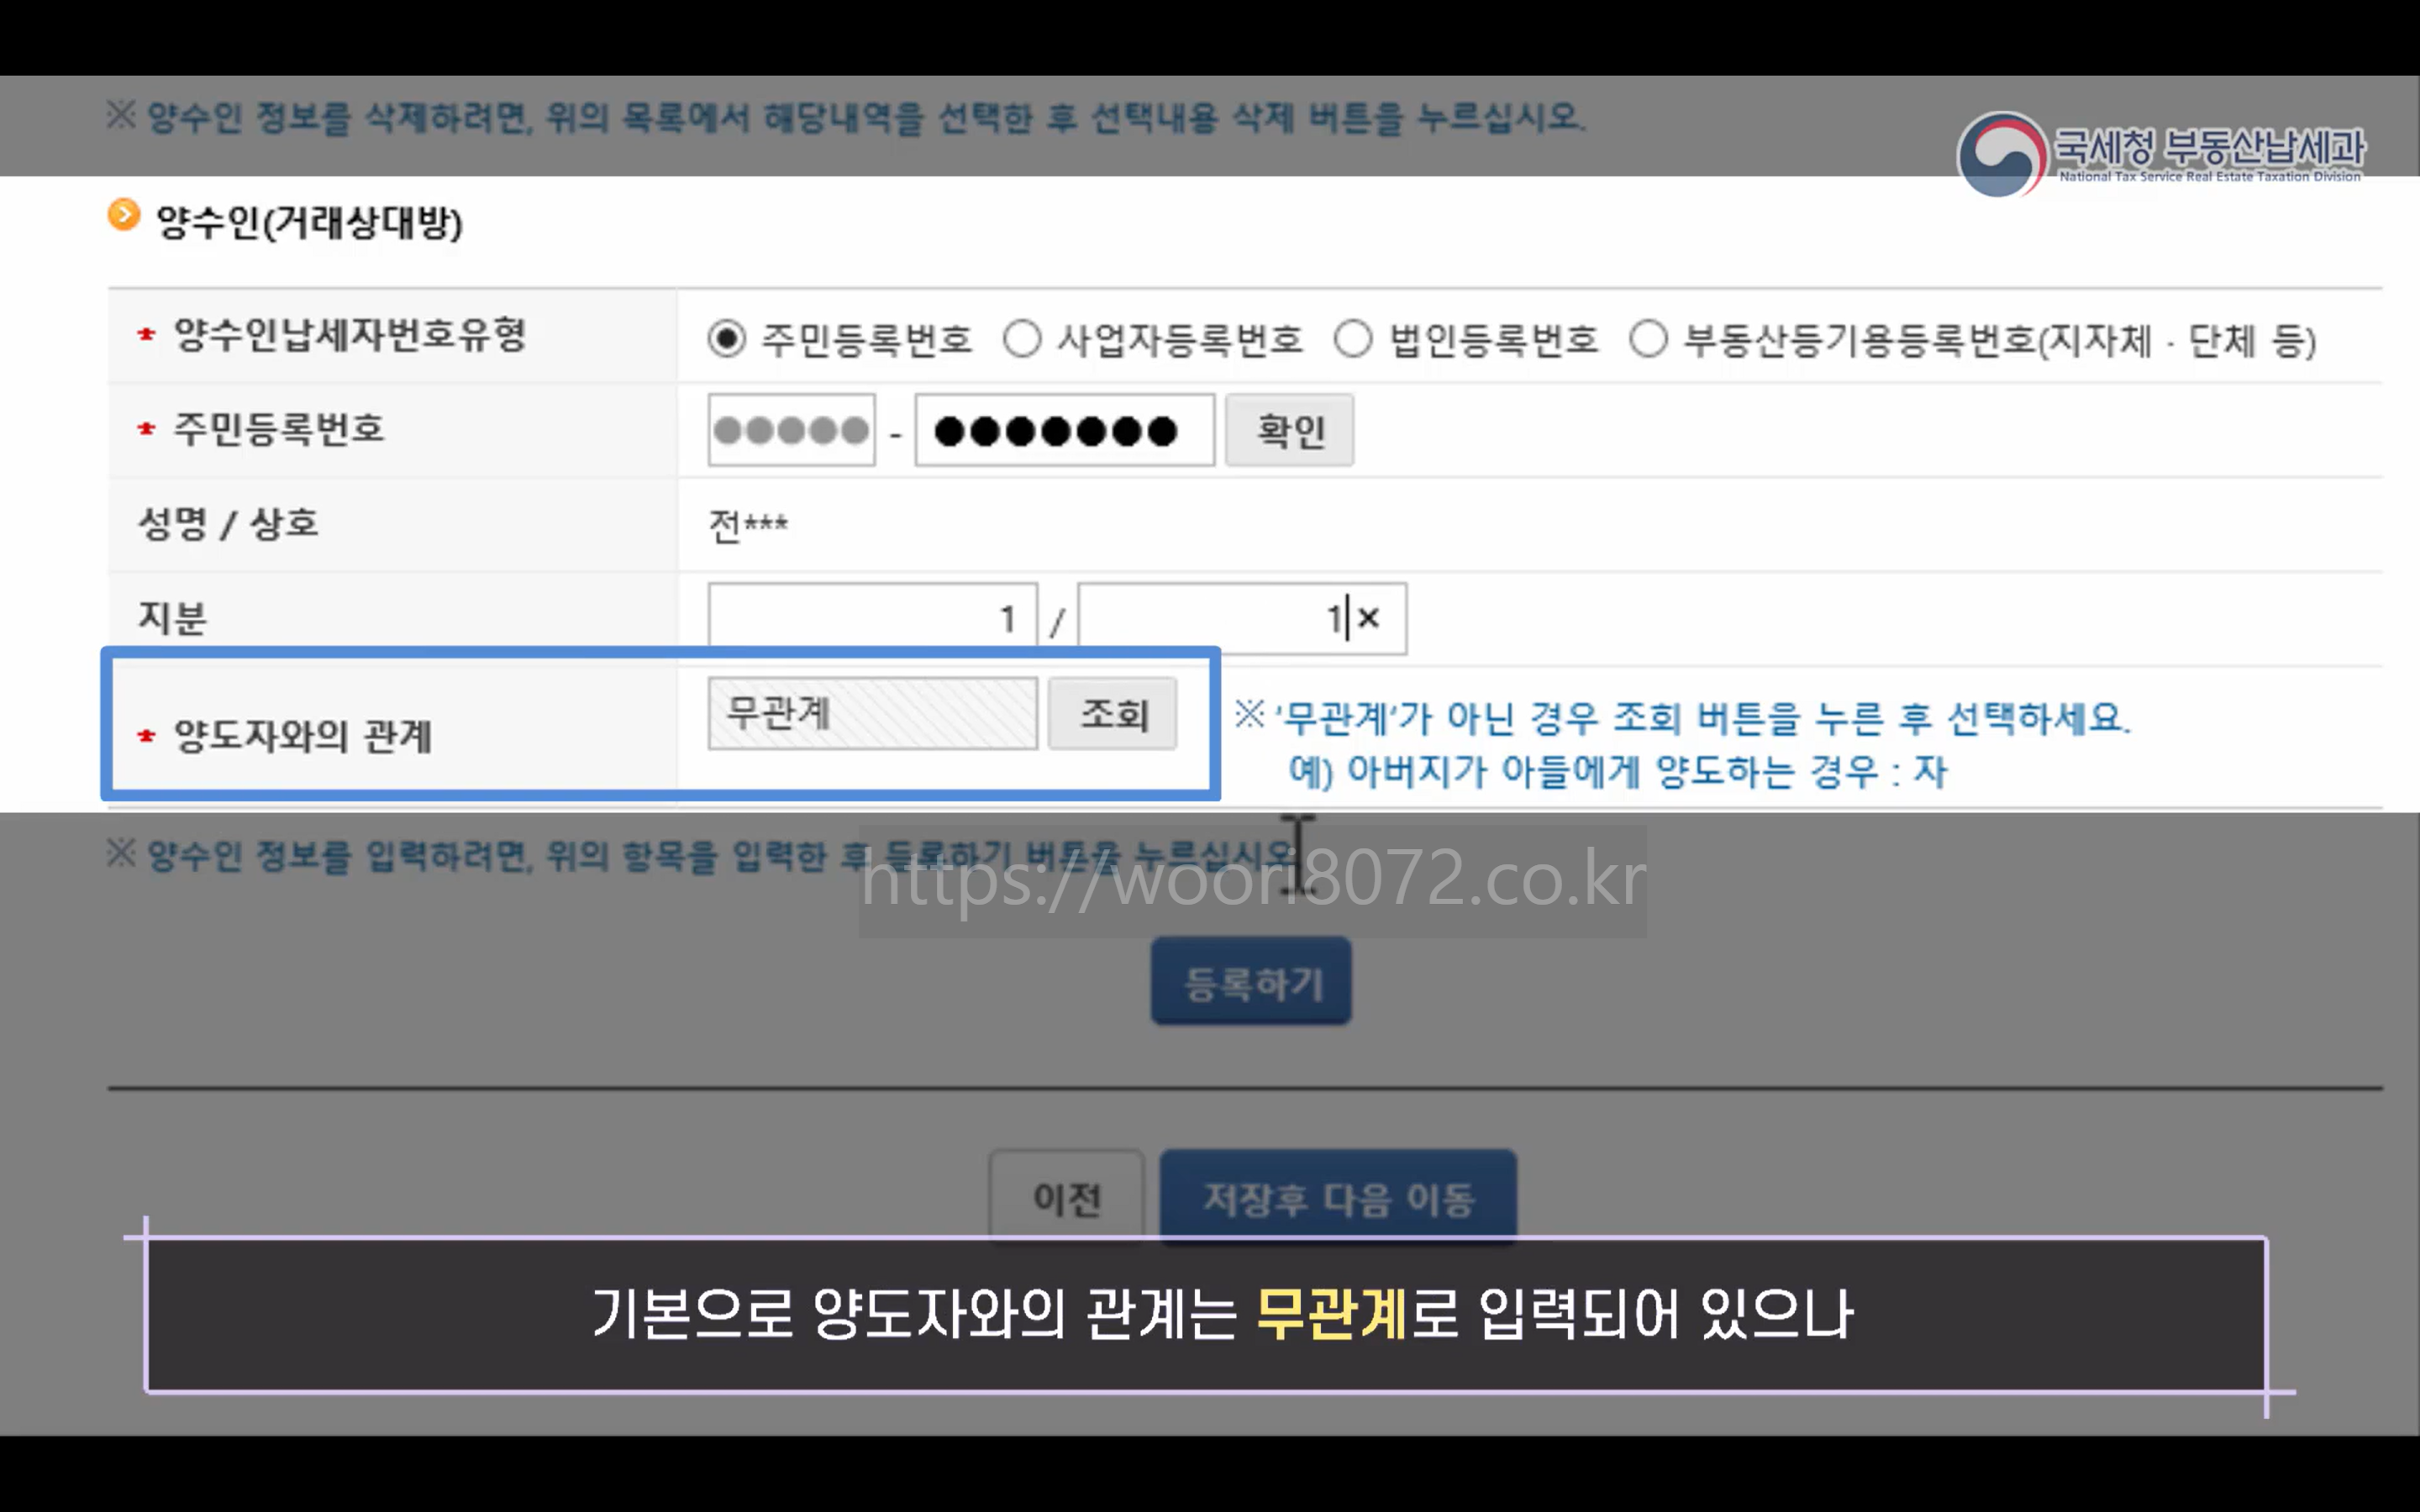This screenshot has height=1512, width=2420.
Task: Click the 이전 button
Action: [1066, 1197]
